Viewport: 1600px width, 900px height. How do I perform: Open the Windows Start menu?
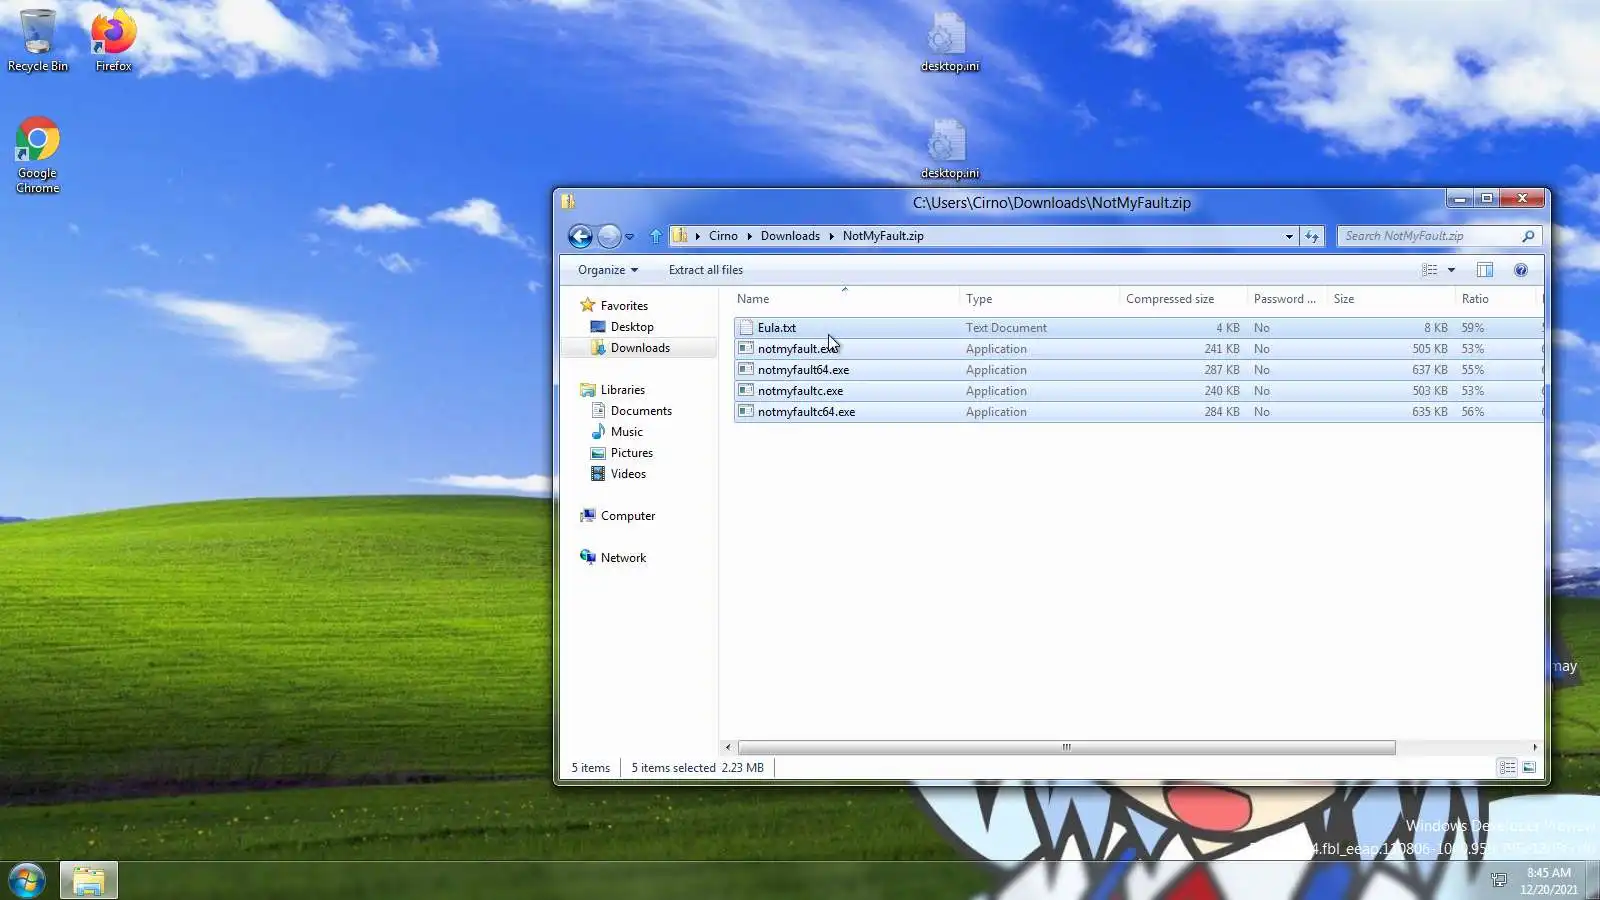click(x=27, y=881)
